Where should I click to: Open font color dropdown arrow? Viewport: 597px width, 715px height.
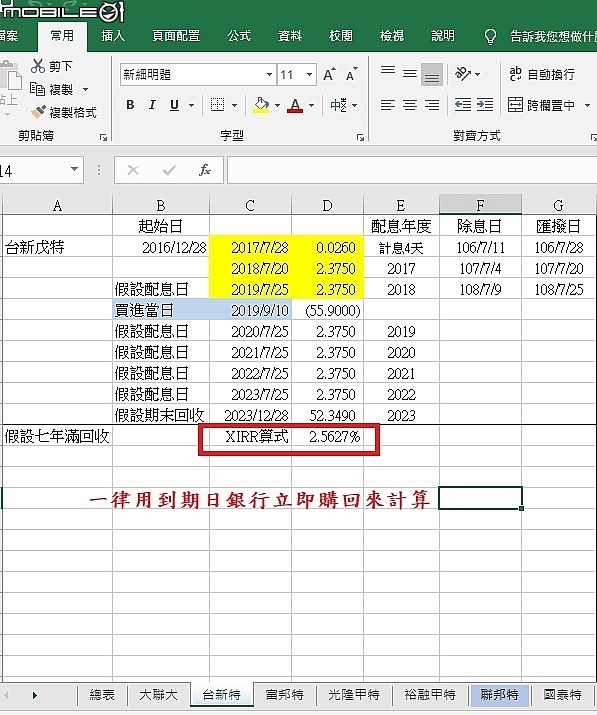click(x=311, y=105)
